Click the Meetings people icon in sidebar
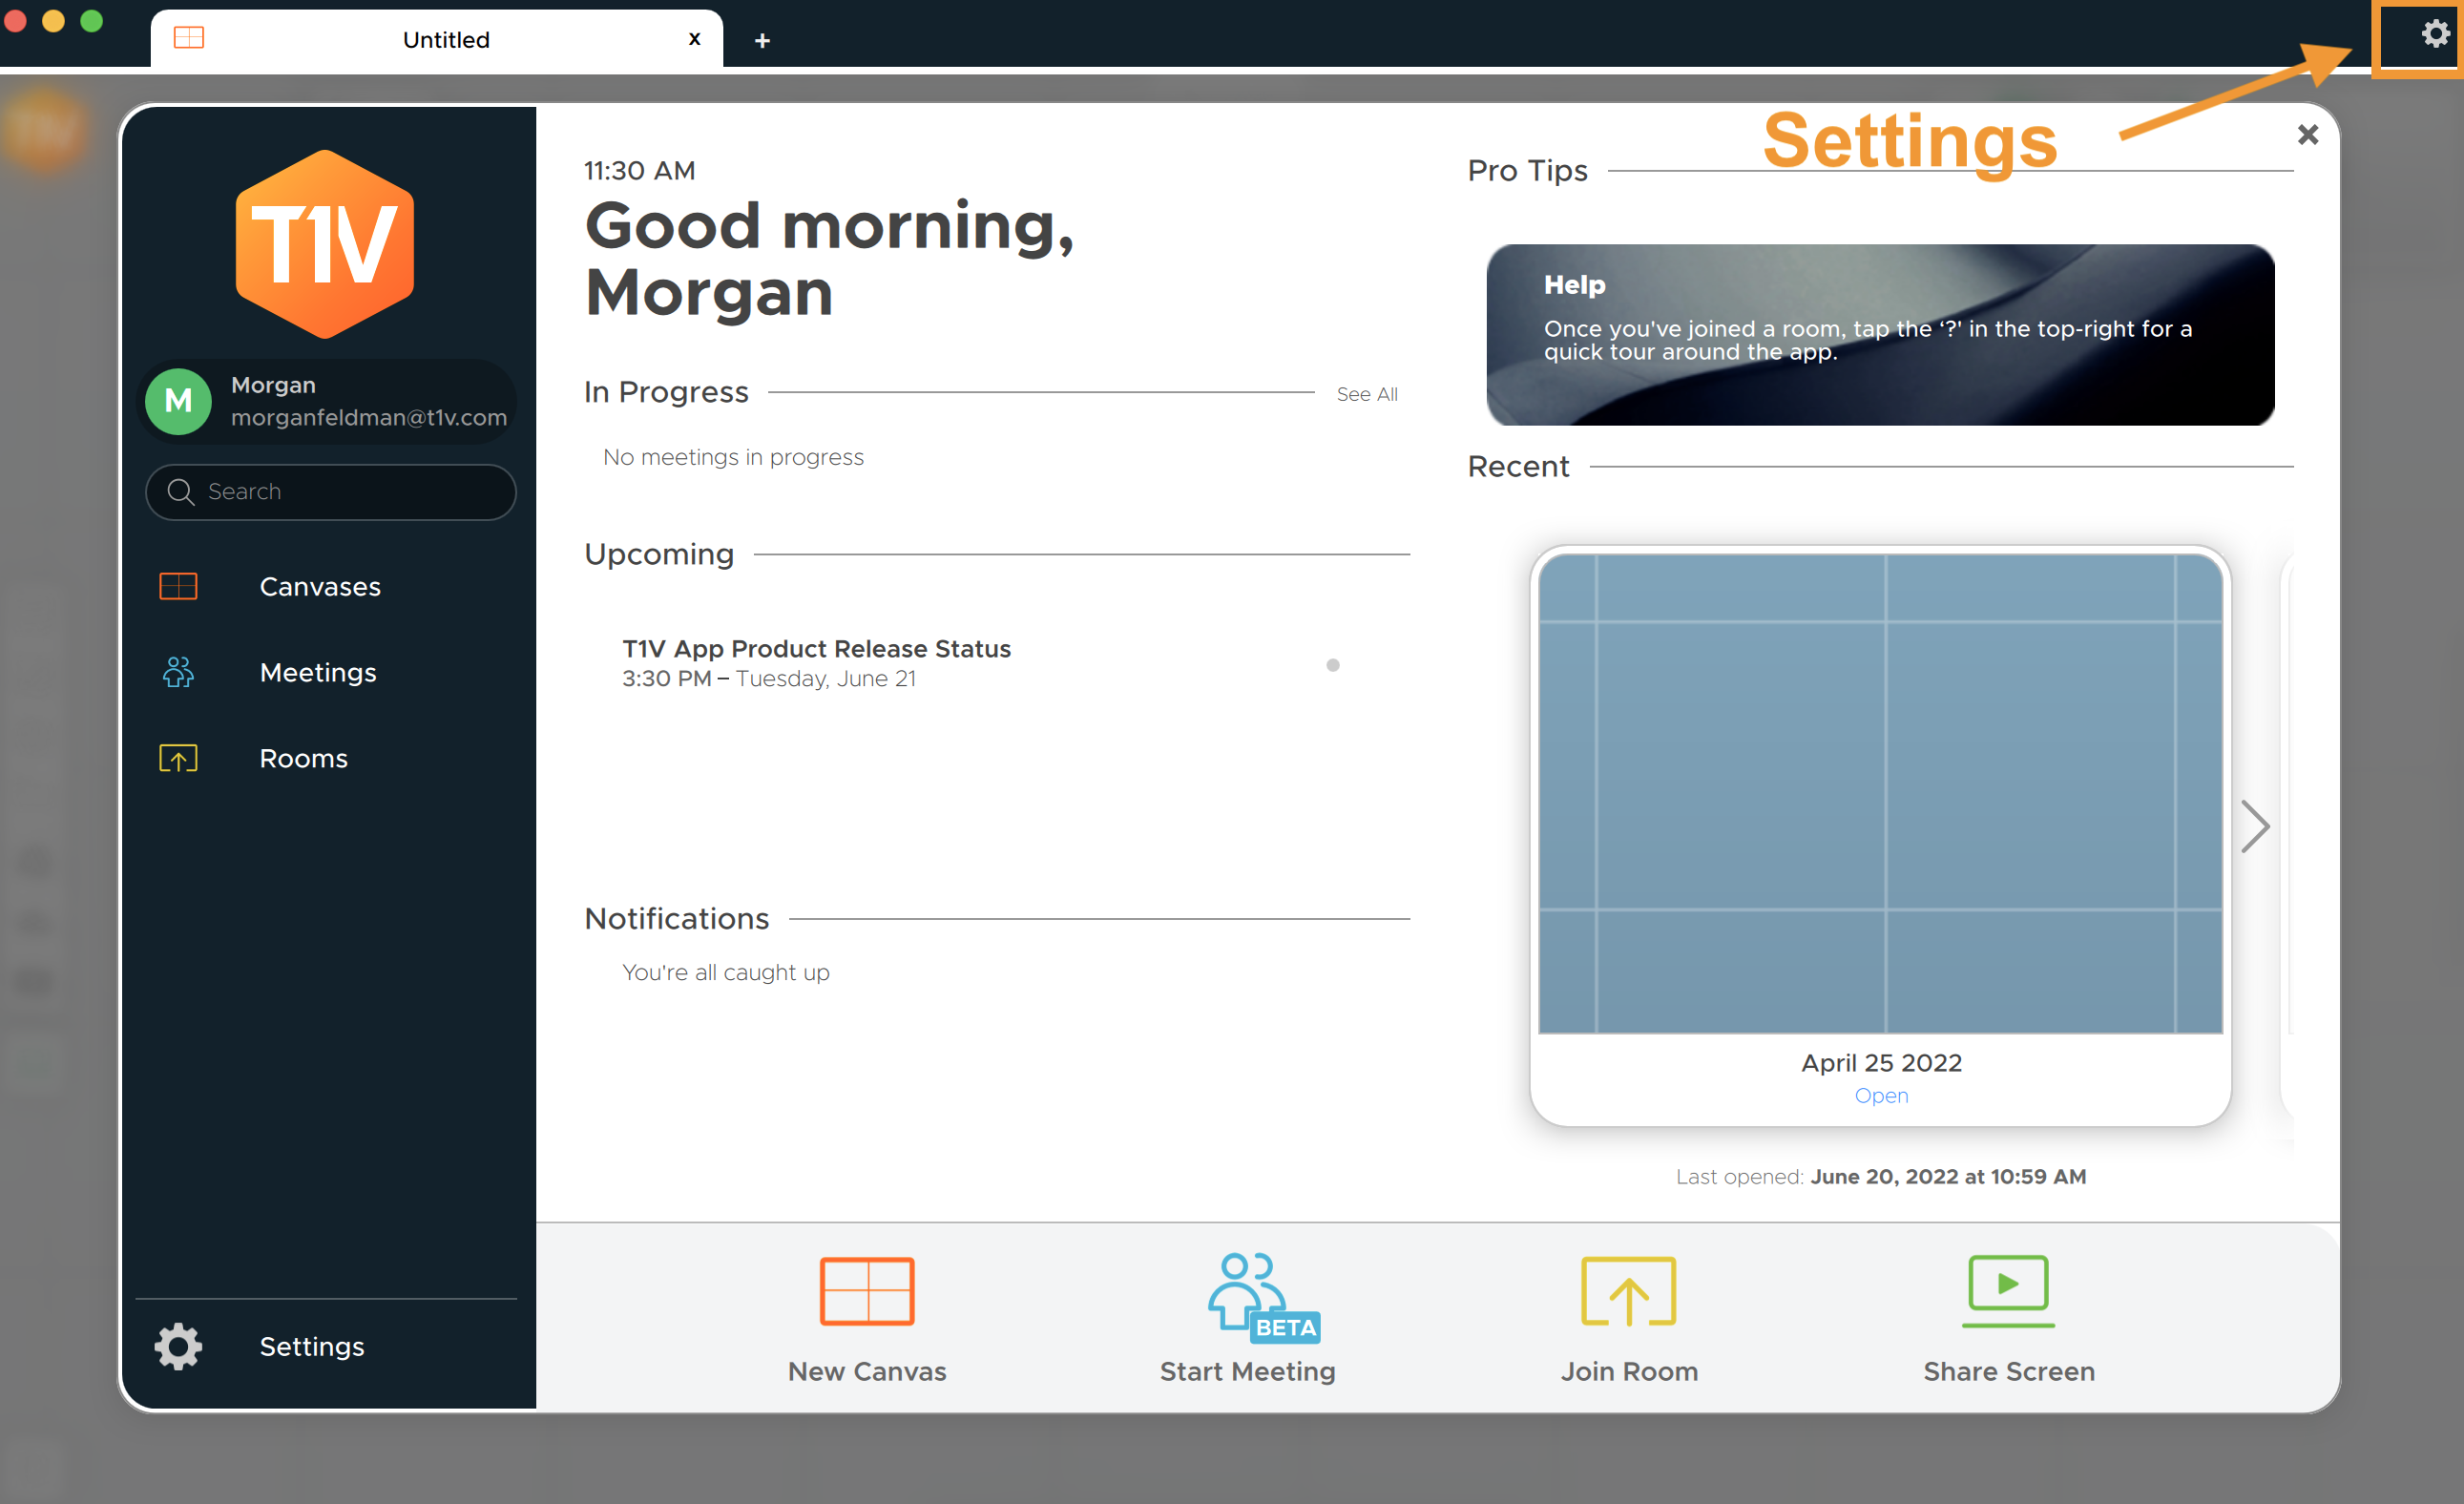2464x1504 pixels. point(178,672)
